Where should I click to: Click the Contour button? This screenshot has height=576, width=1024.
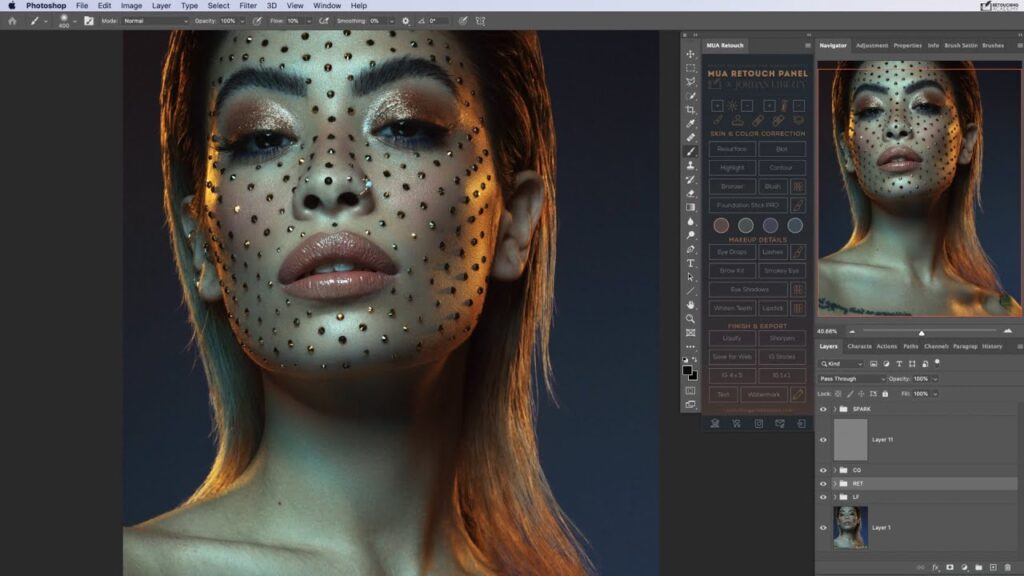(781, 168)
